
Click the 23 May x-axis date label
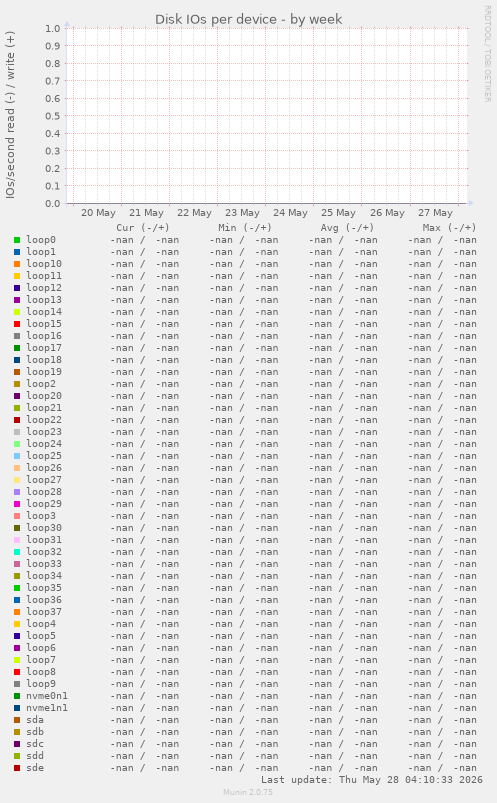(242, 213)
